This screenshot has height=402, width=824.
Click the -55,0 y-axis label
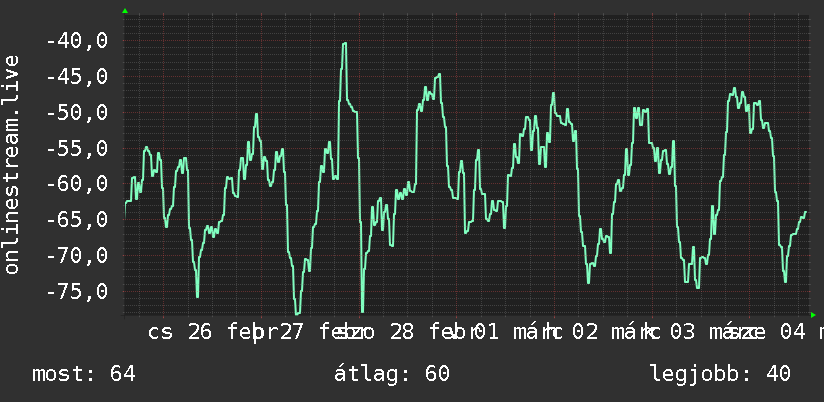77,148
